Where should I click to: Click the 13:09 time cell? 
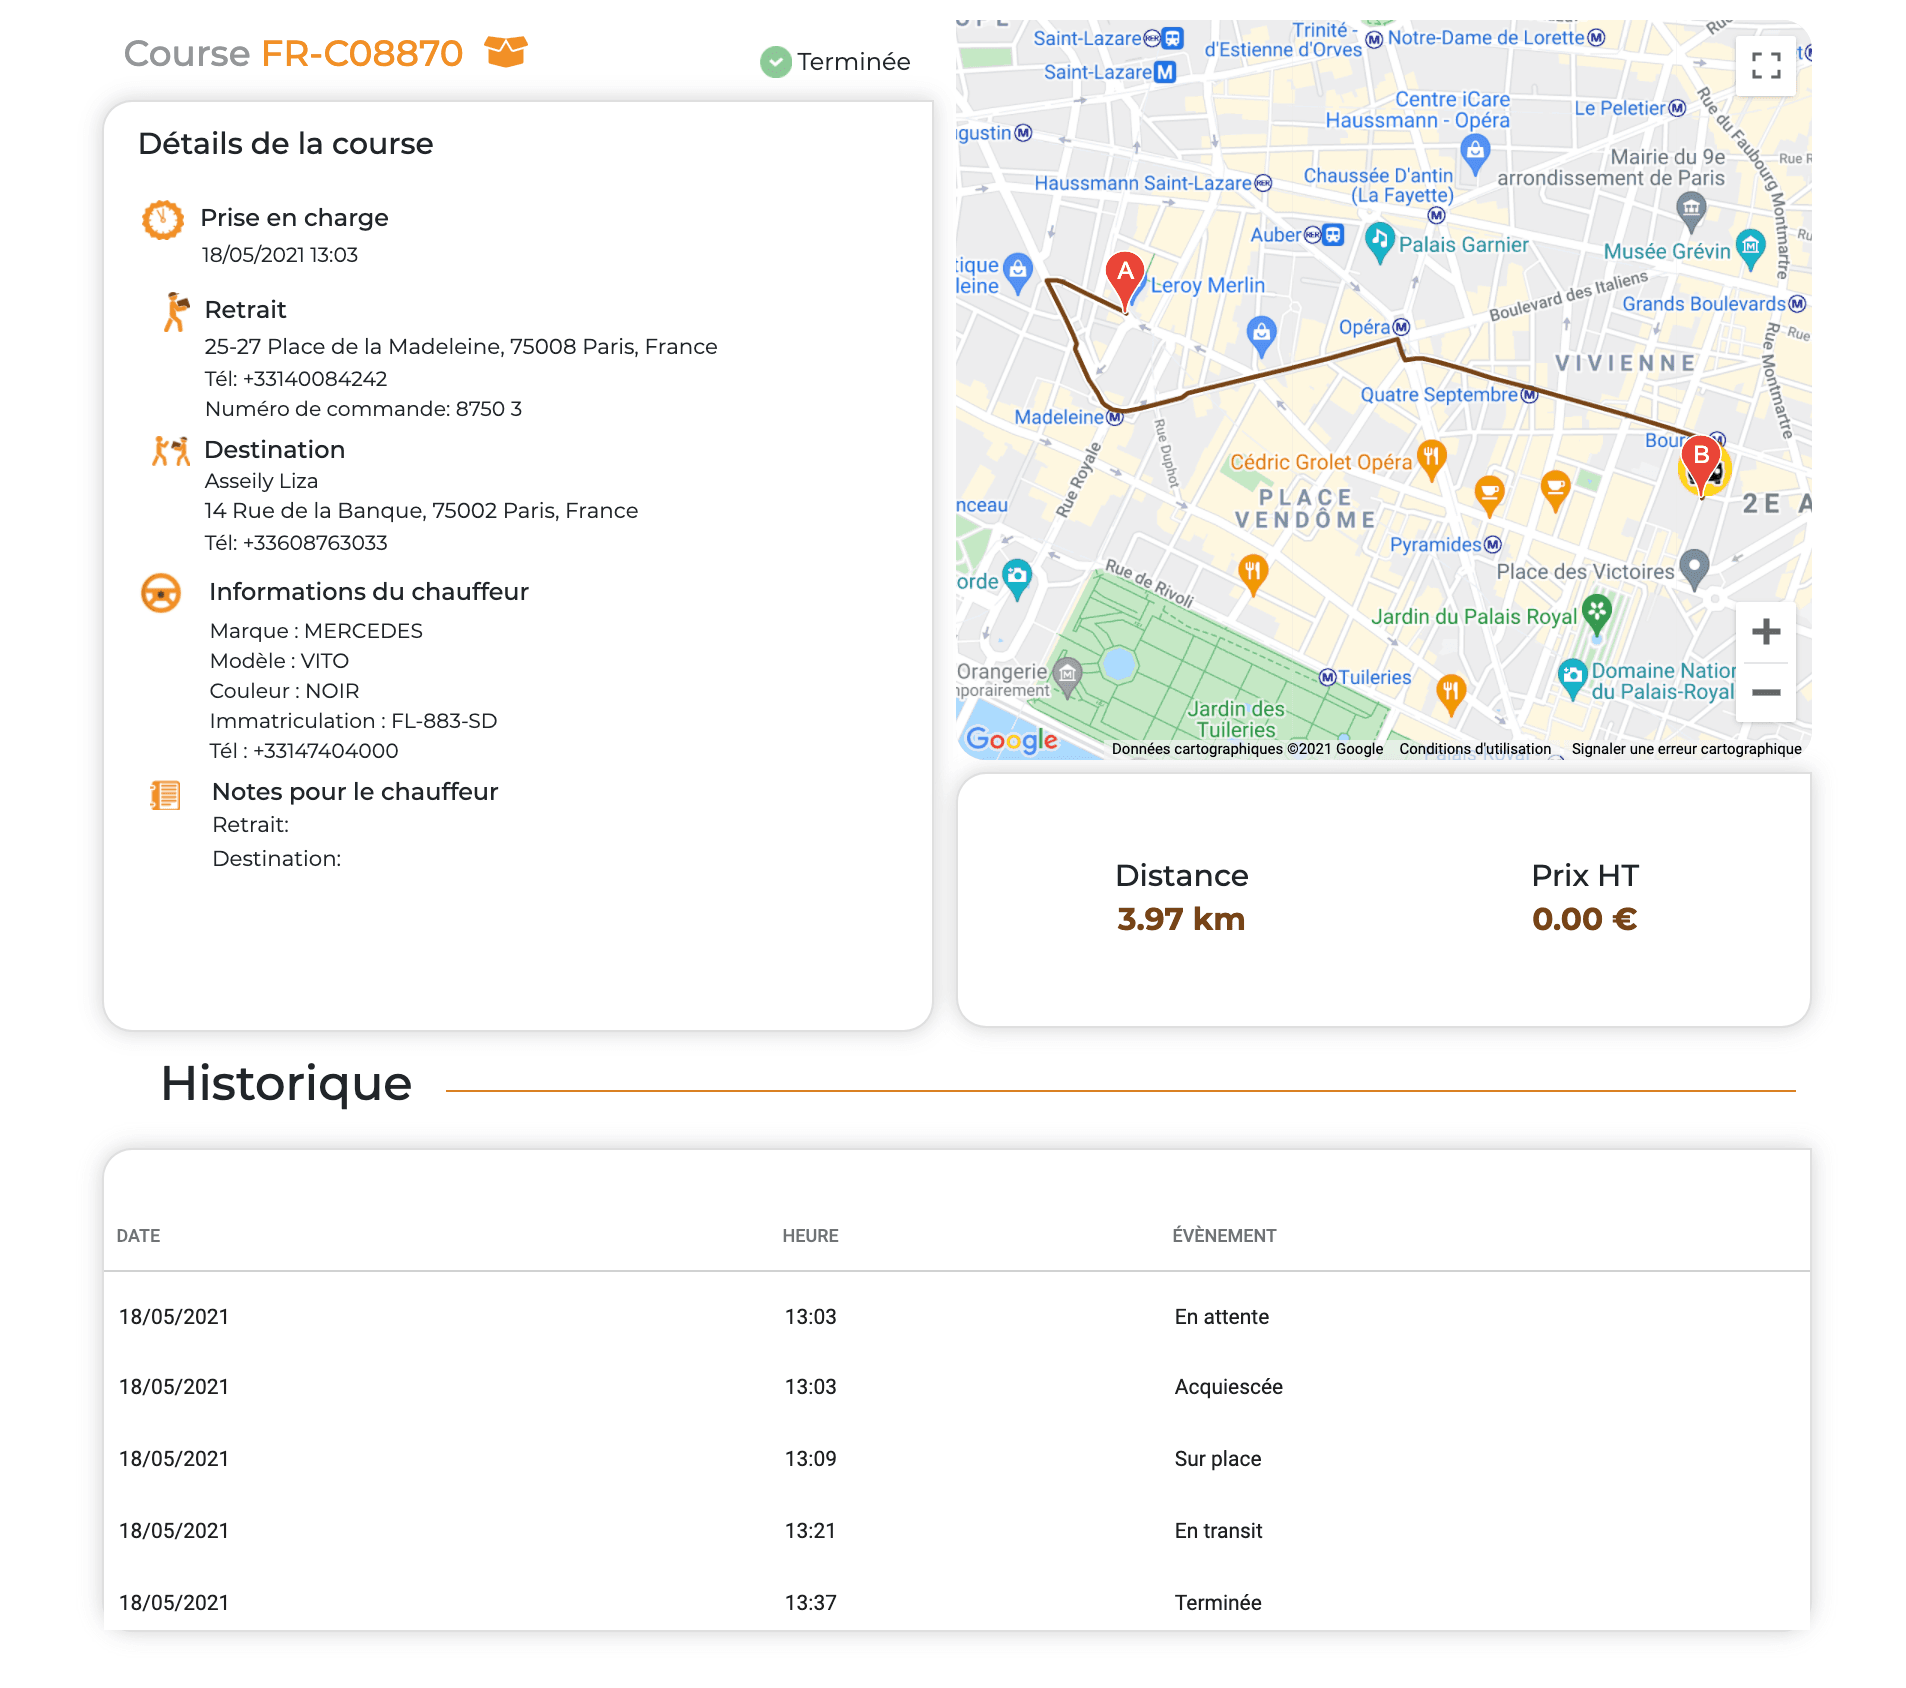[x=810, y=1459]
